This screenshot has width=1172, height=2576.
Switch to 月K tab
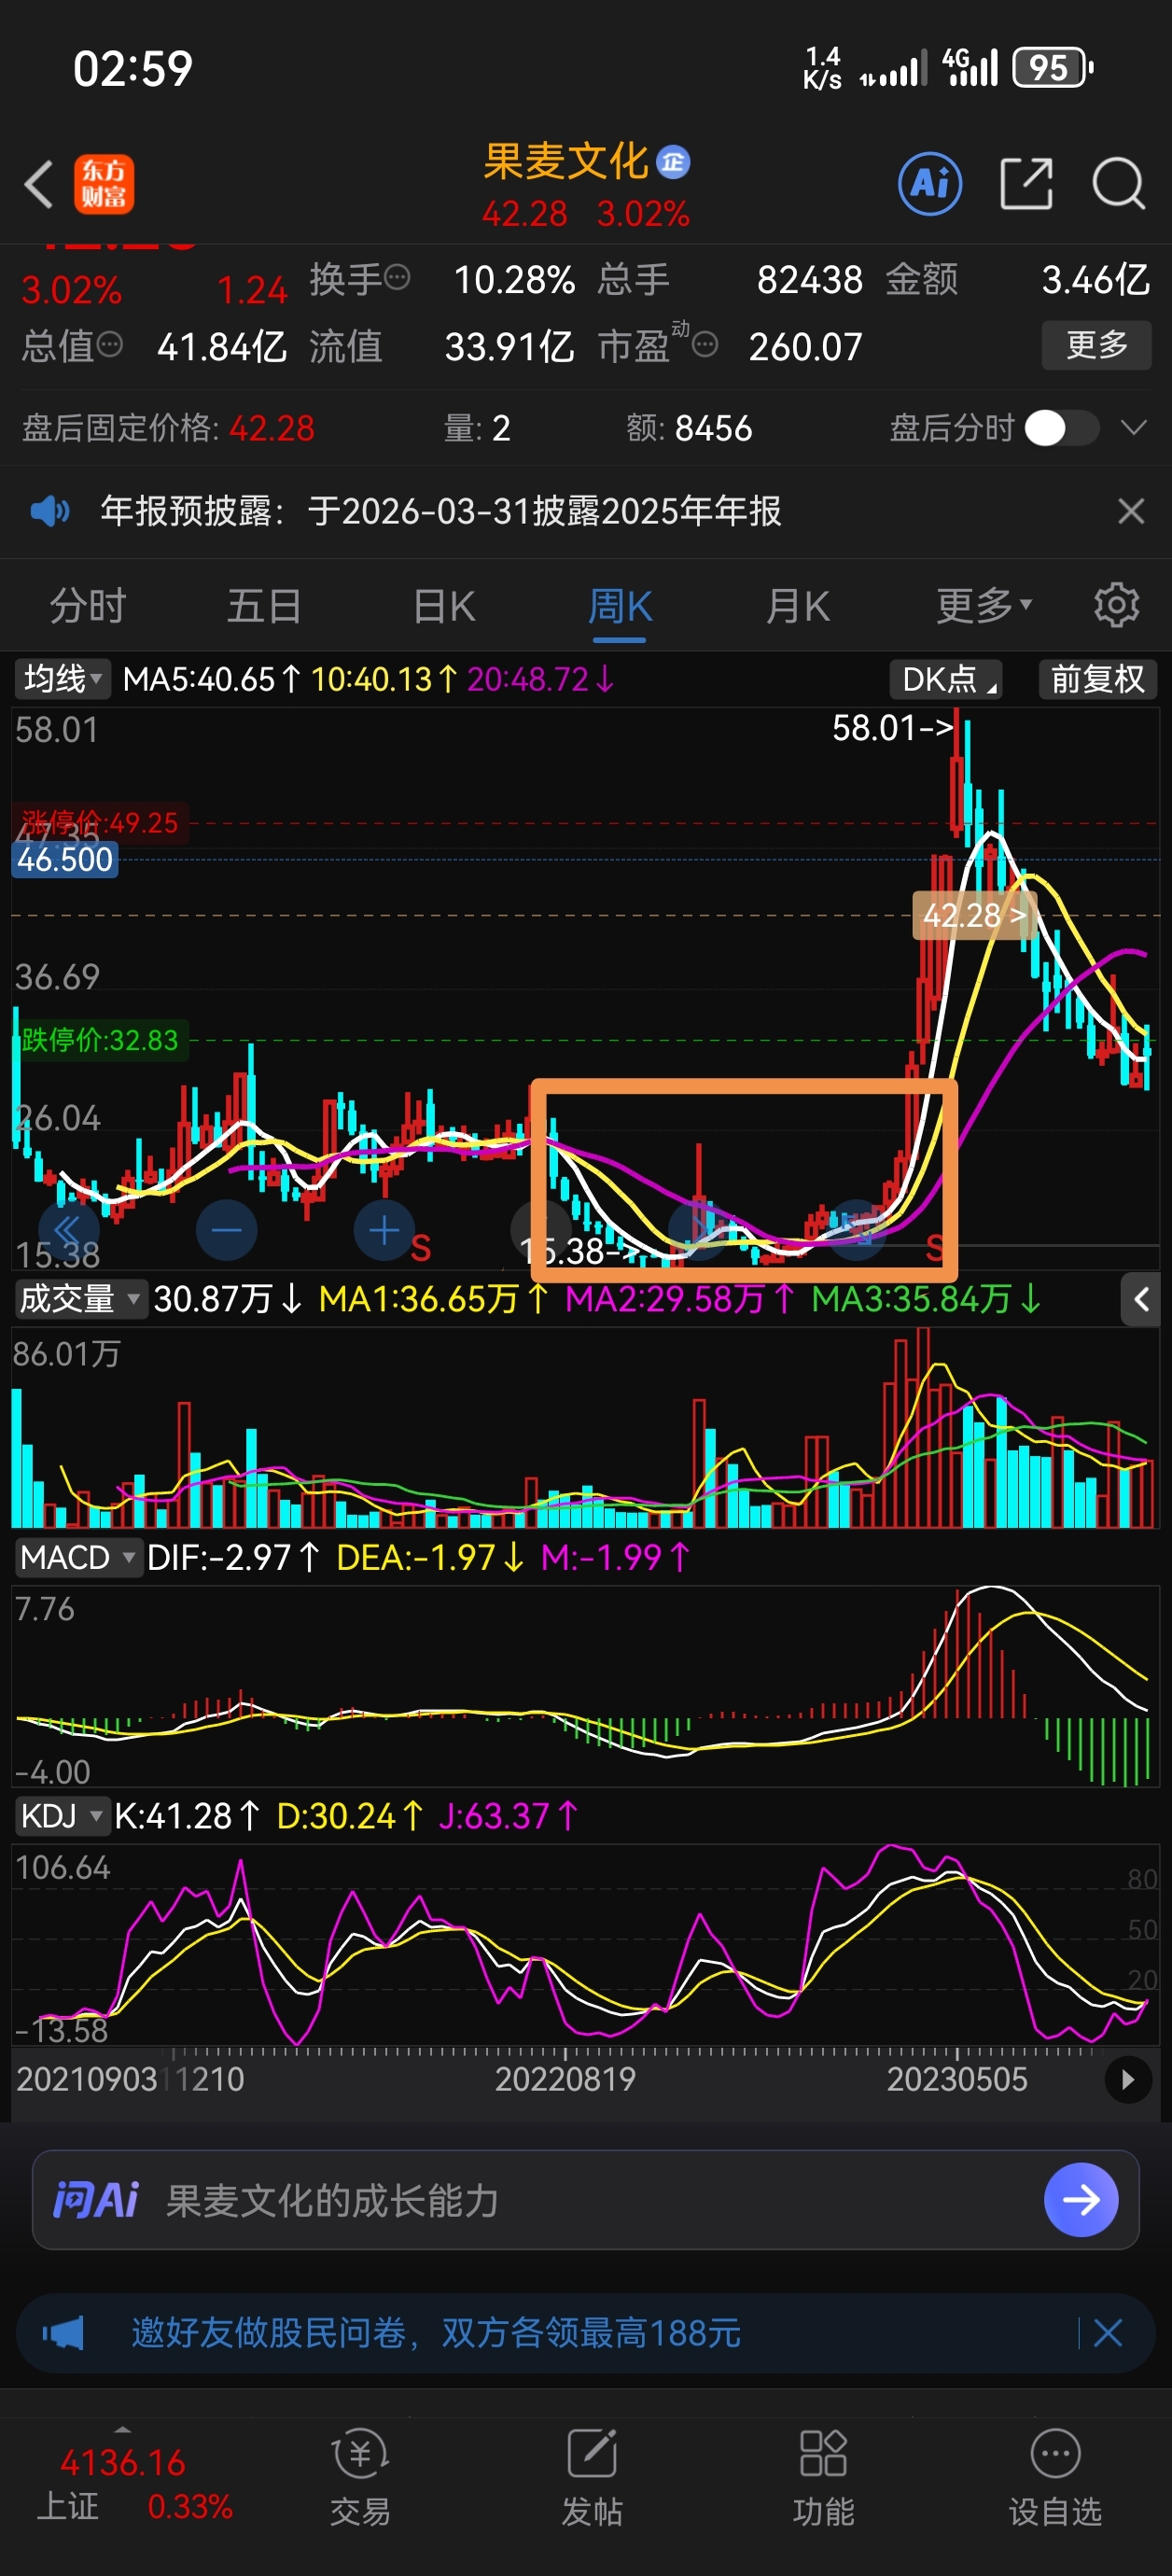click(797, 605)
